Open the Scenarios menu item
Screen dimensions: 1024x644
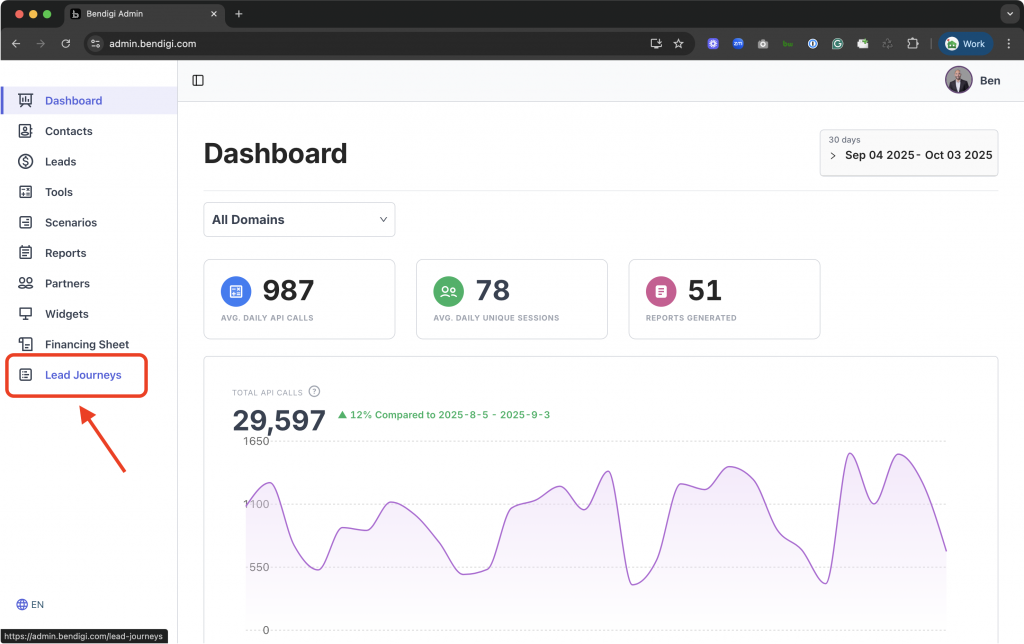[x=70, y=223]
